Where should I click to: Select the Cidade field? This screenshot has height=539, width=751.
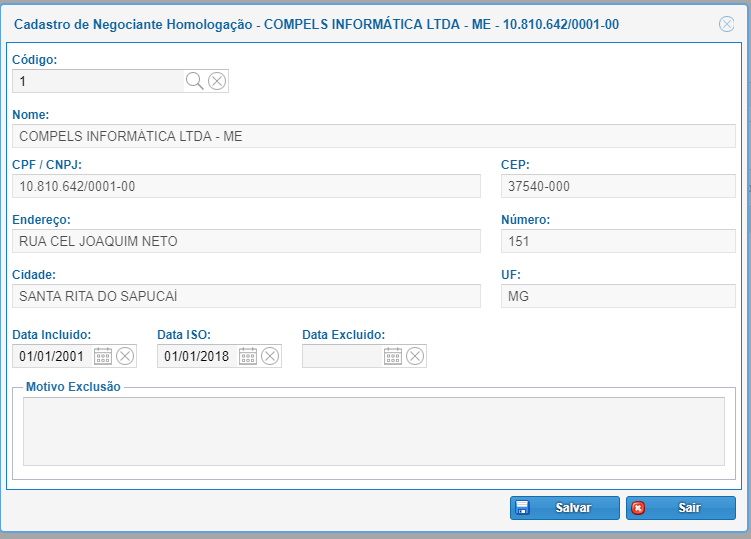(x=246, y=296)
